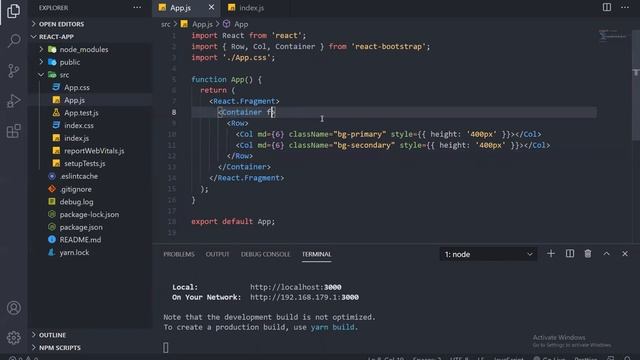Open the yarn.lock file
Screen dimensions: 640x360
coord(90,252)
